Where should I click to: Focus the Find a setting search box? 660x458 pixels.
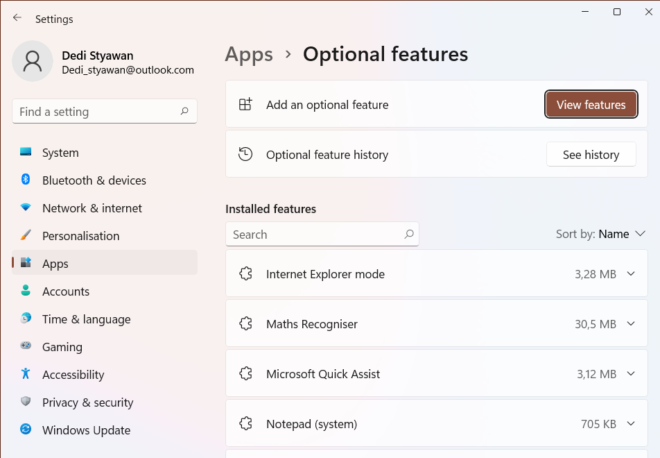tap(105, 111)
